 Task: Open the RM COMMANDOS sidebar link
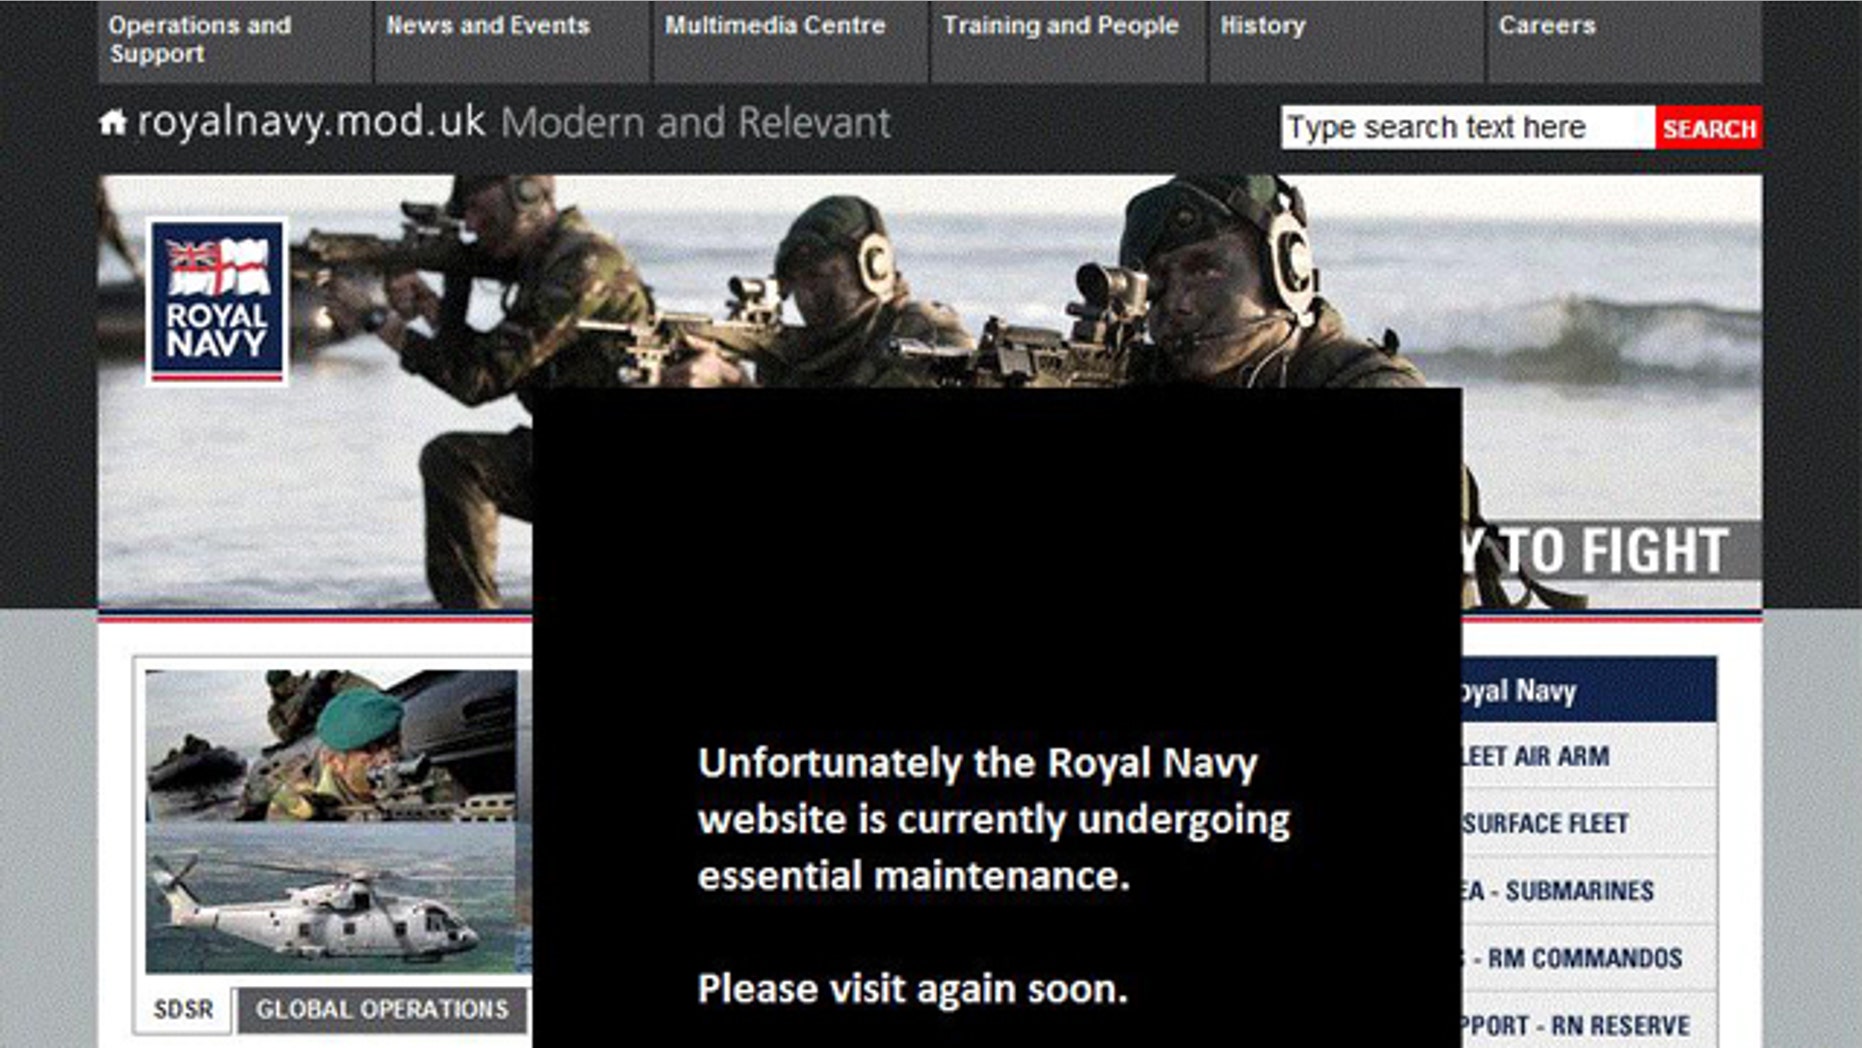tap(1589, 958)
